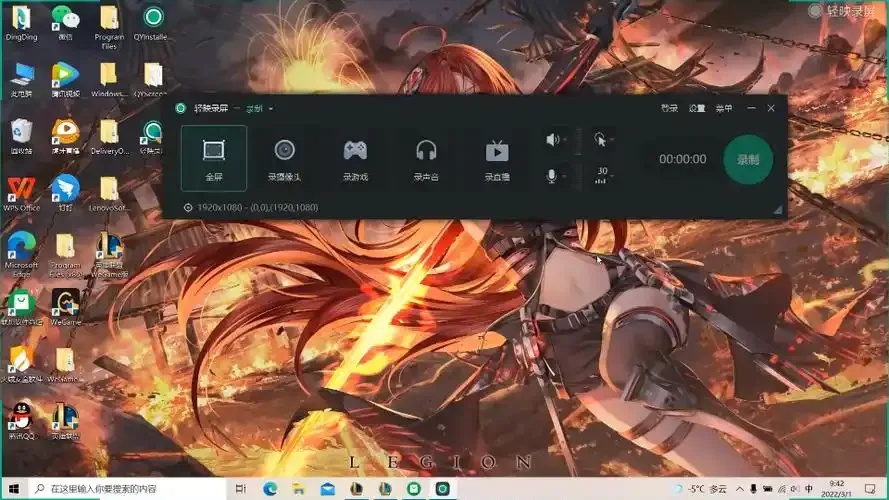Choose audio-only recording headphones icon

(426, 160)
